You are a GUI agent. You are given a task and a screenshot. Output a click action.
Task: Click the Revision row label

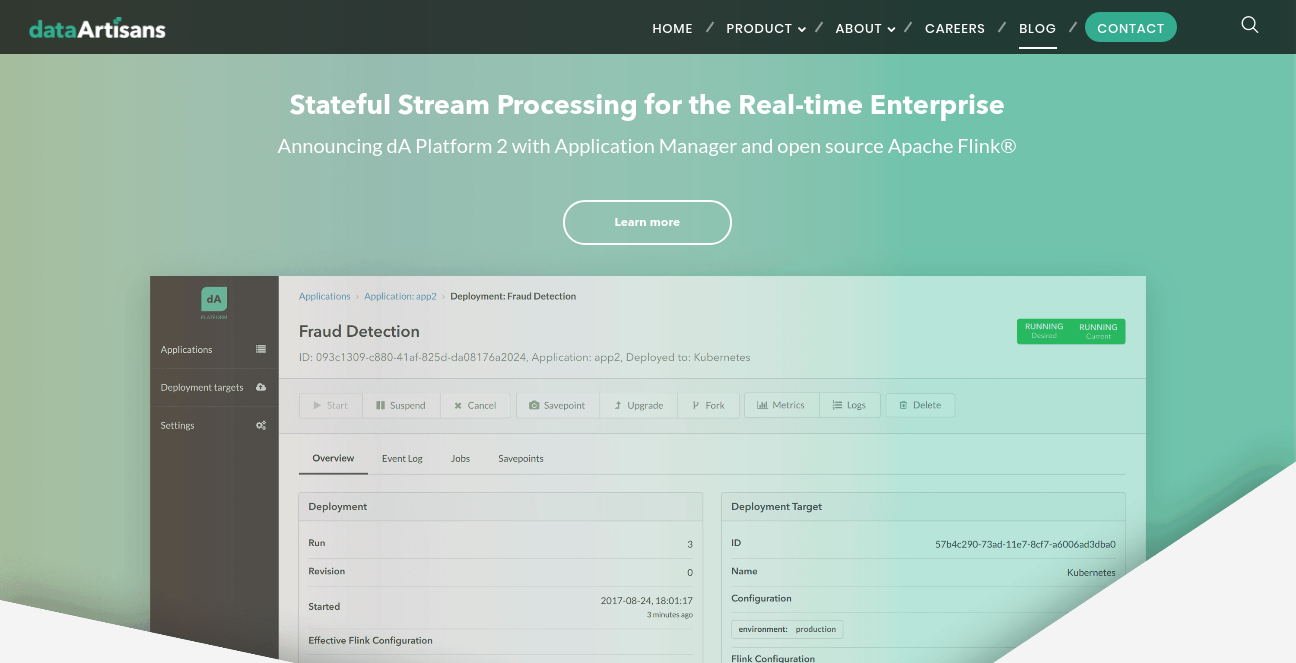click(326, 571)
